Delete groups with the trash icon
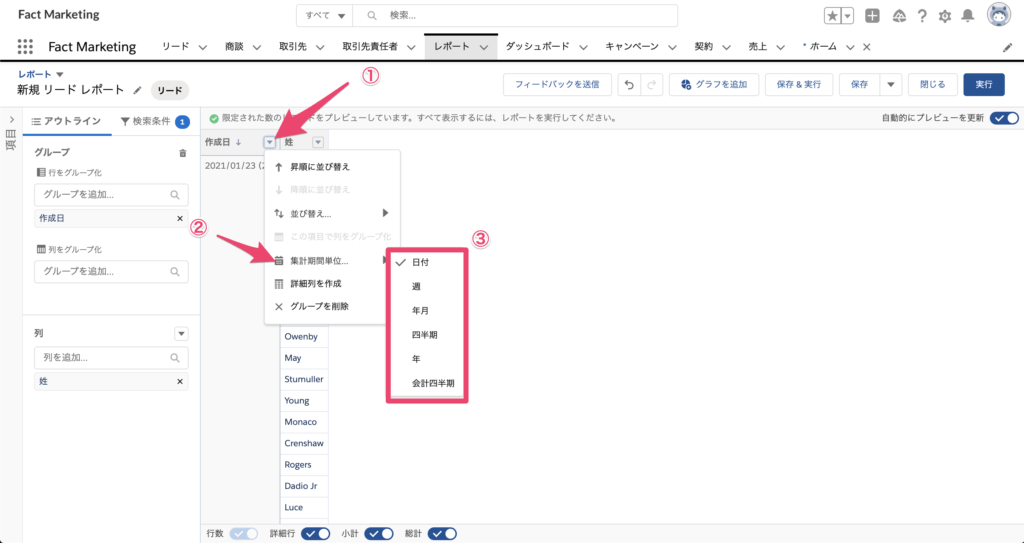1024x543 pixels. (183, 153)
